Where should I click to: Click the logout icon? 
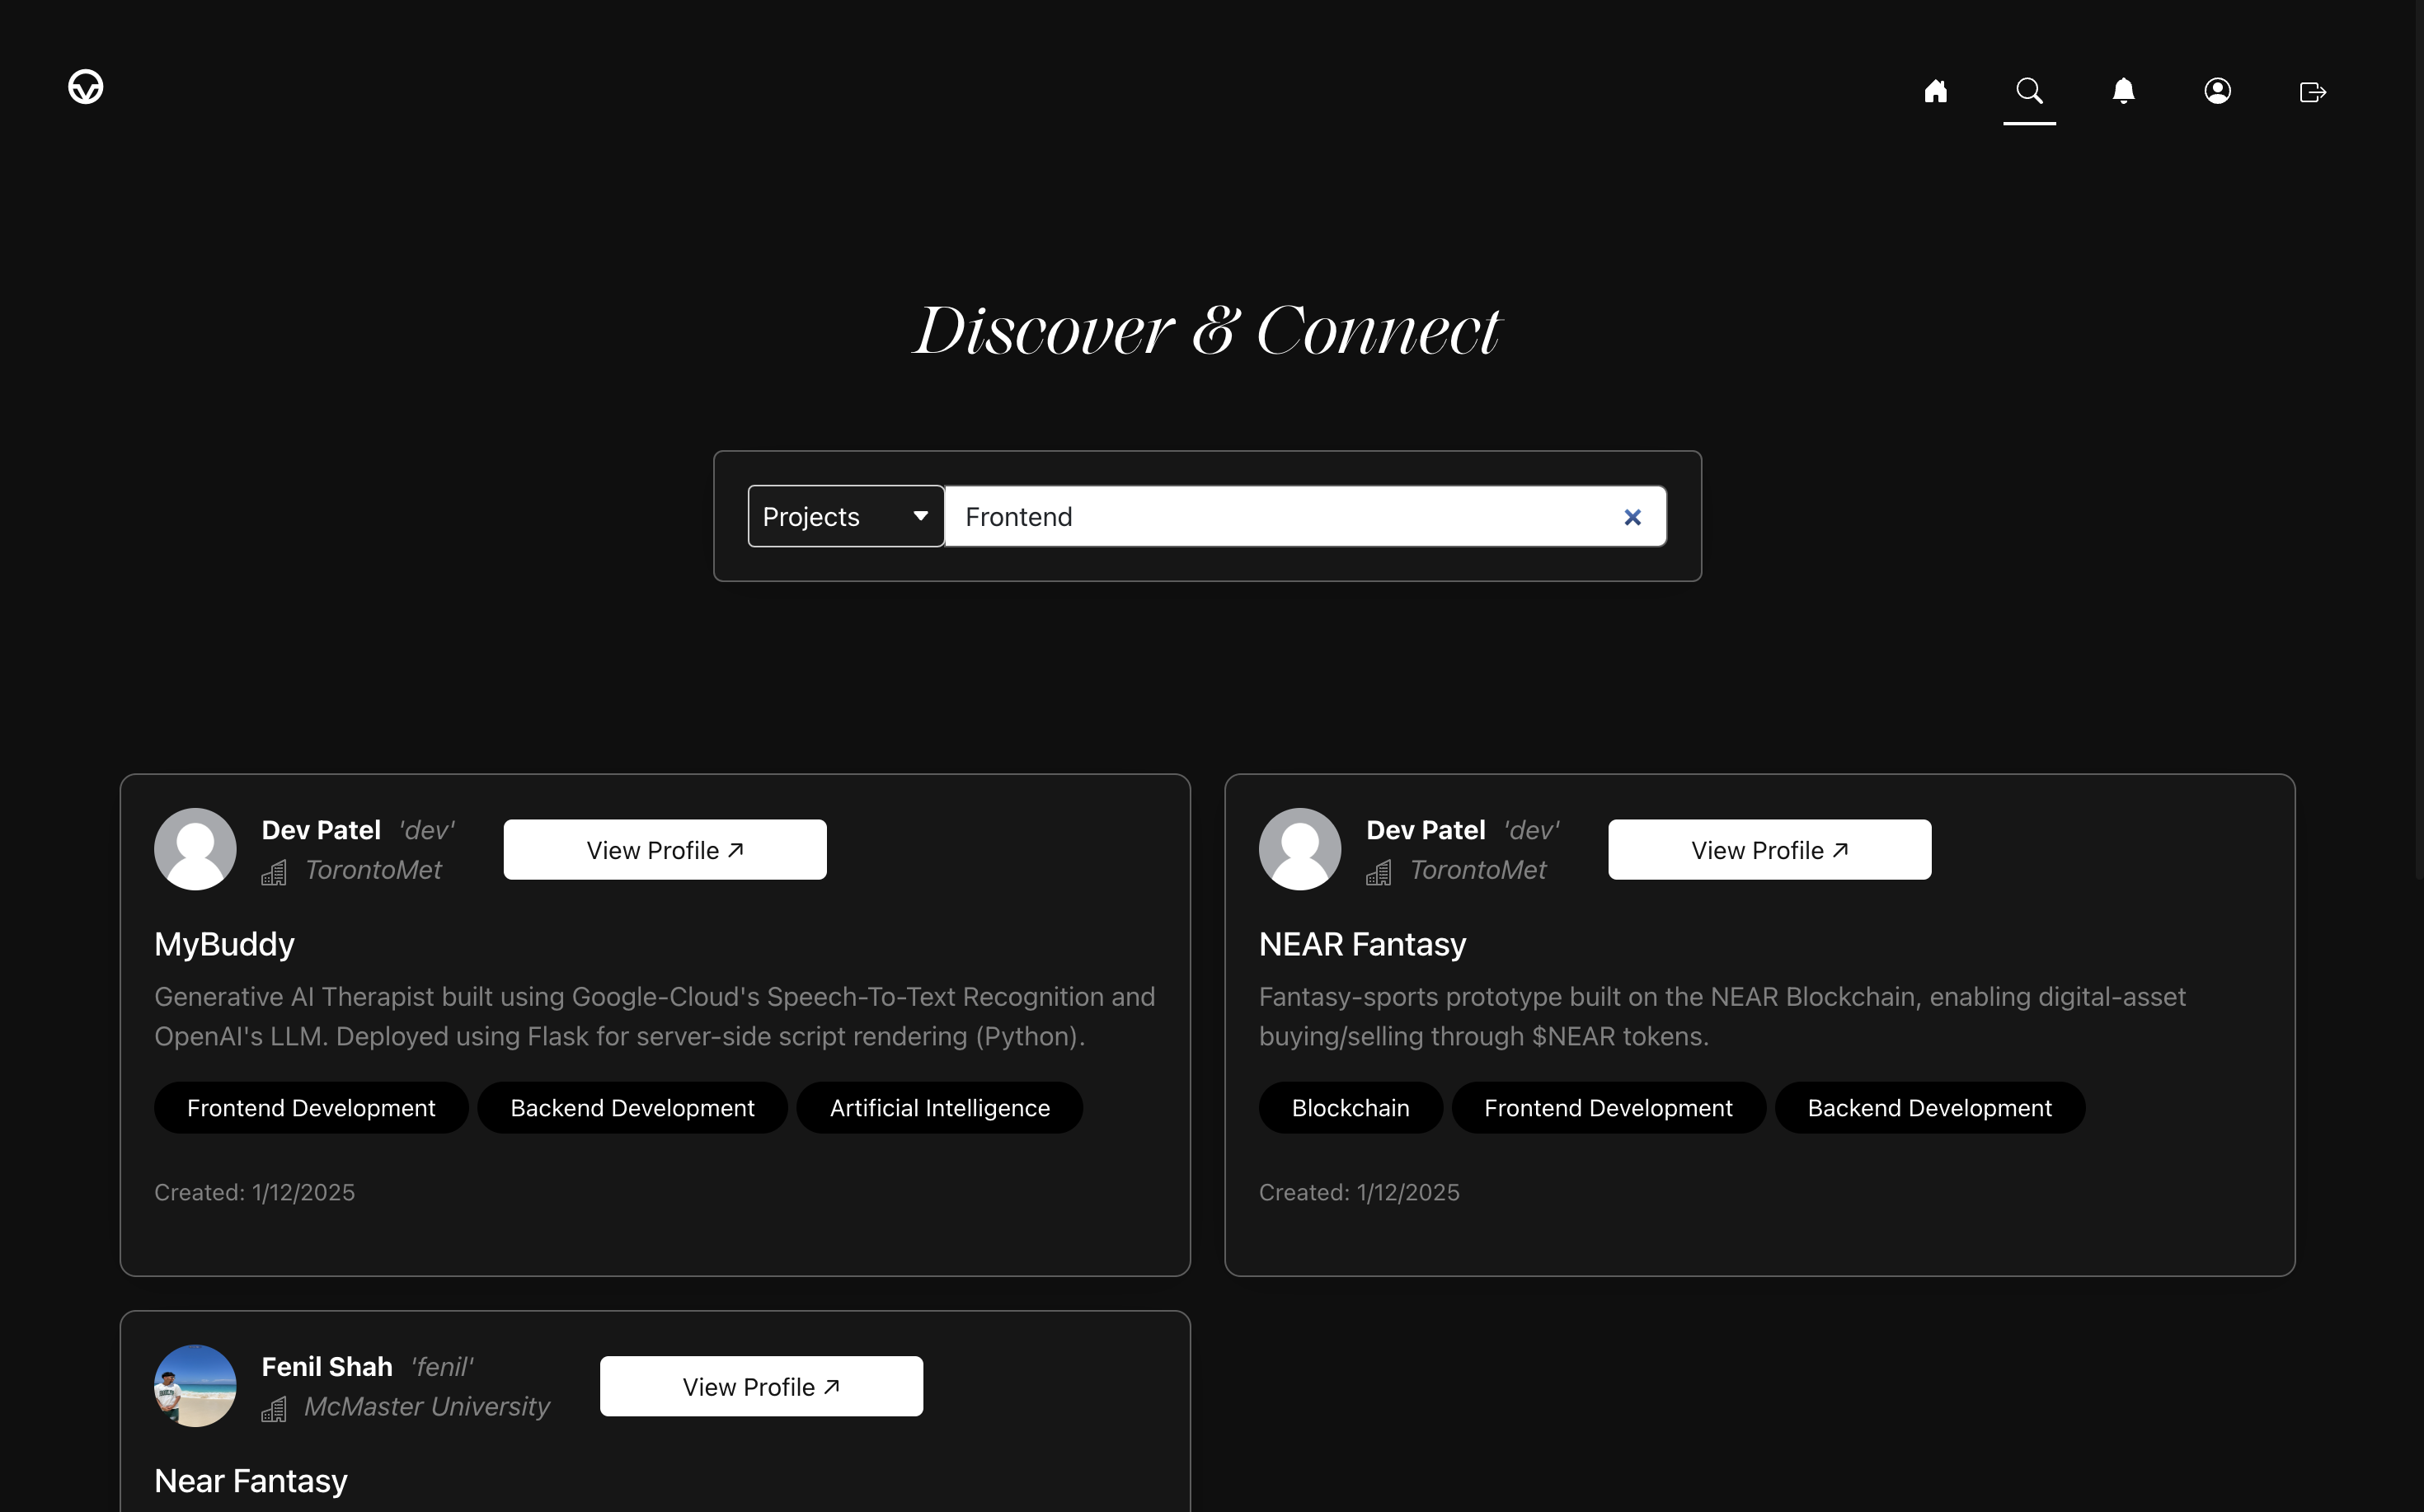[x=2312, y=92]
